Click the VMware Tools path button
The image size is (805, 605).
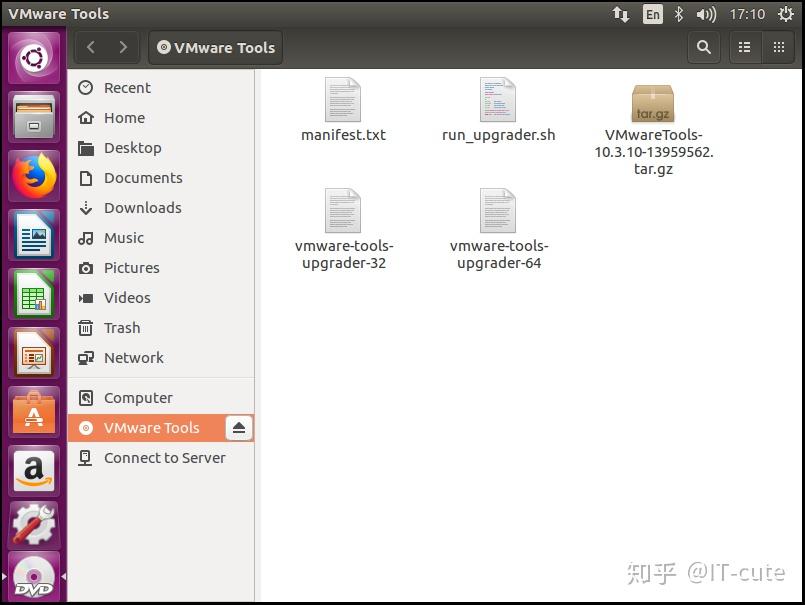[x=215, y=47]
